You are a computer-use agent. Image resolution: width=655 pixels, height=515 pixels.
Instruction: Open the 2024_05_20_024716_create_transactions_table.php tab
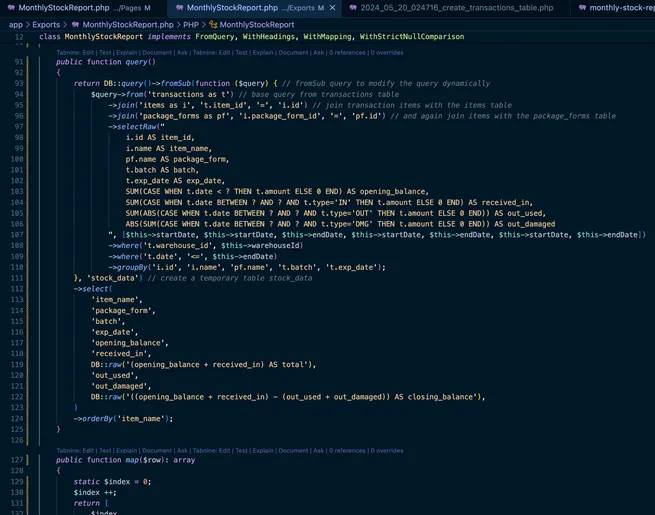click(x=456, y=8)
